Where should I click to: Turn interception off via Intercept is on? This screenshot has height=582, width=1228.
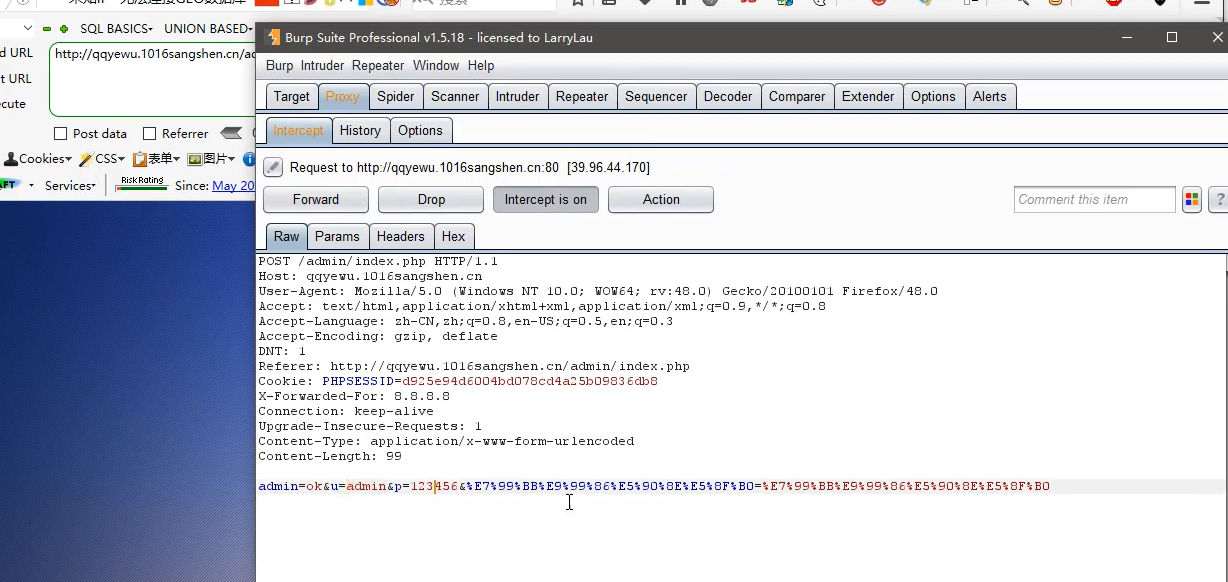point(545,199)
